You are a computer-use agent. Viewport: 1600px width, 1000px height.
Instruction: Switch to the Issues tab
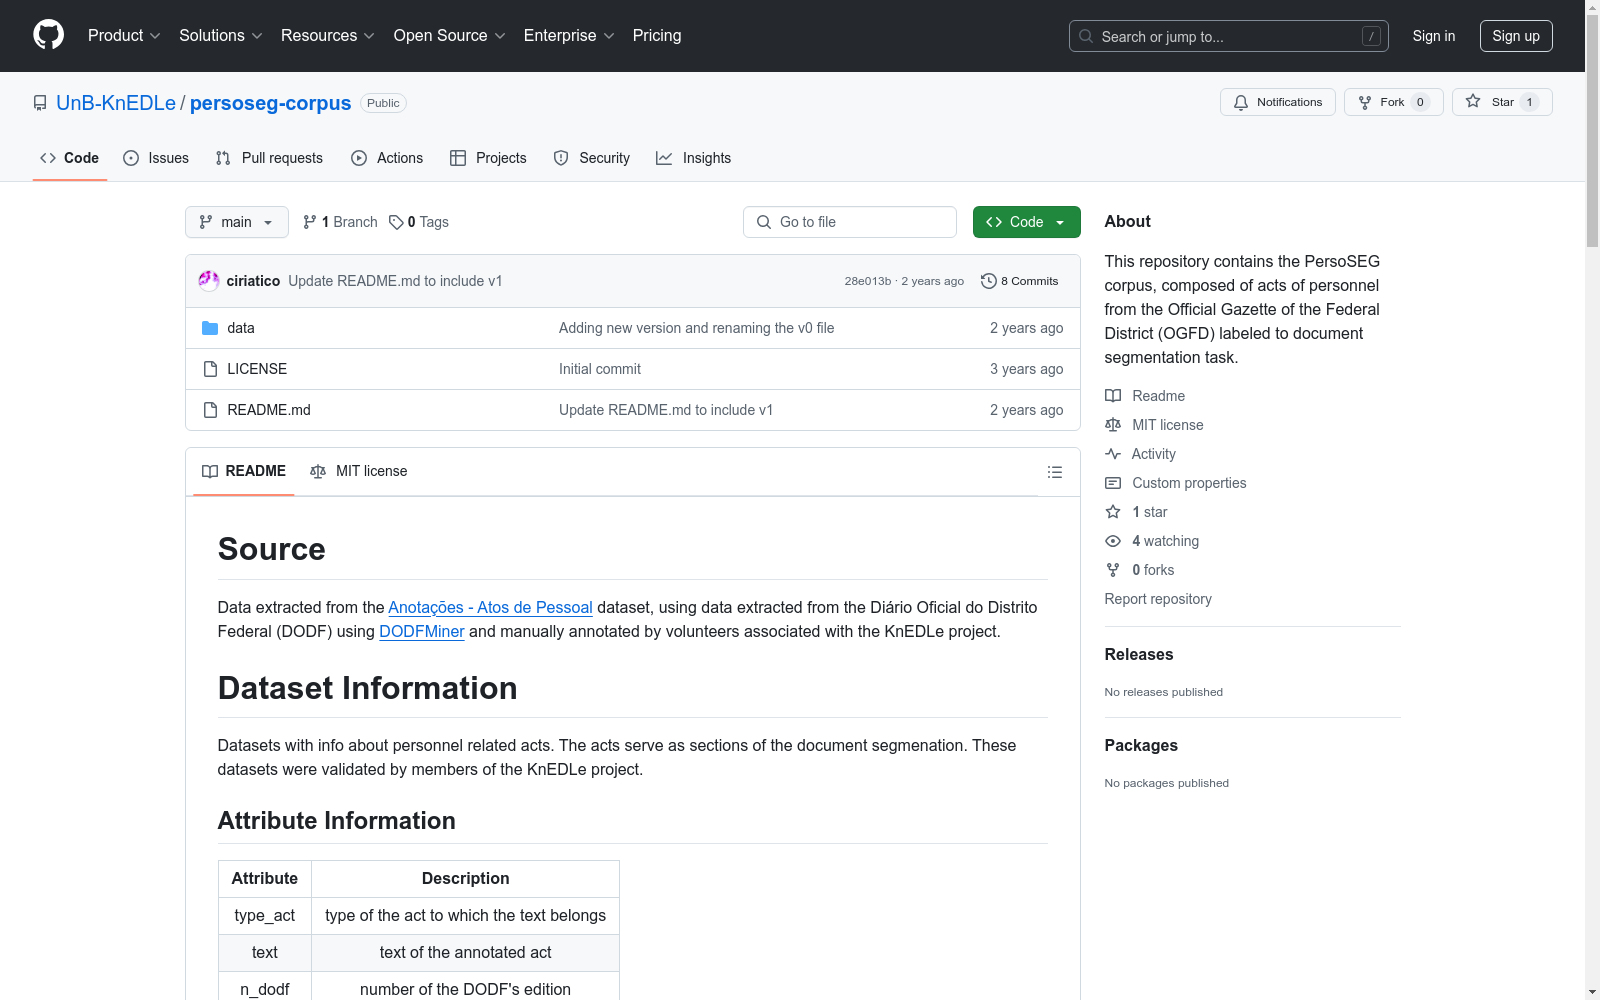click(x=156, y=158)
